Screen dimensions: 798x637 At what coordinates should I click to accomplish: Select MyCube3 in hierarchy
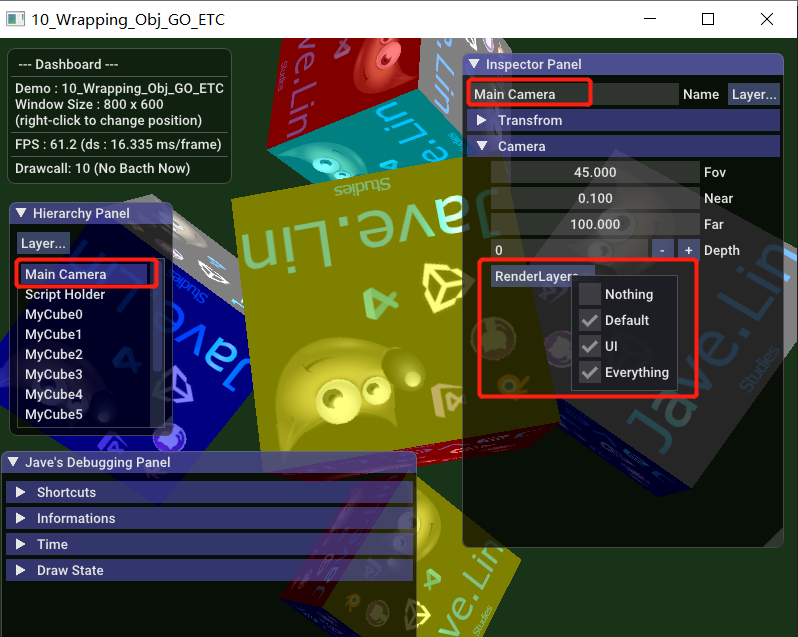coord(84,374)
